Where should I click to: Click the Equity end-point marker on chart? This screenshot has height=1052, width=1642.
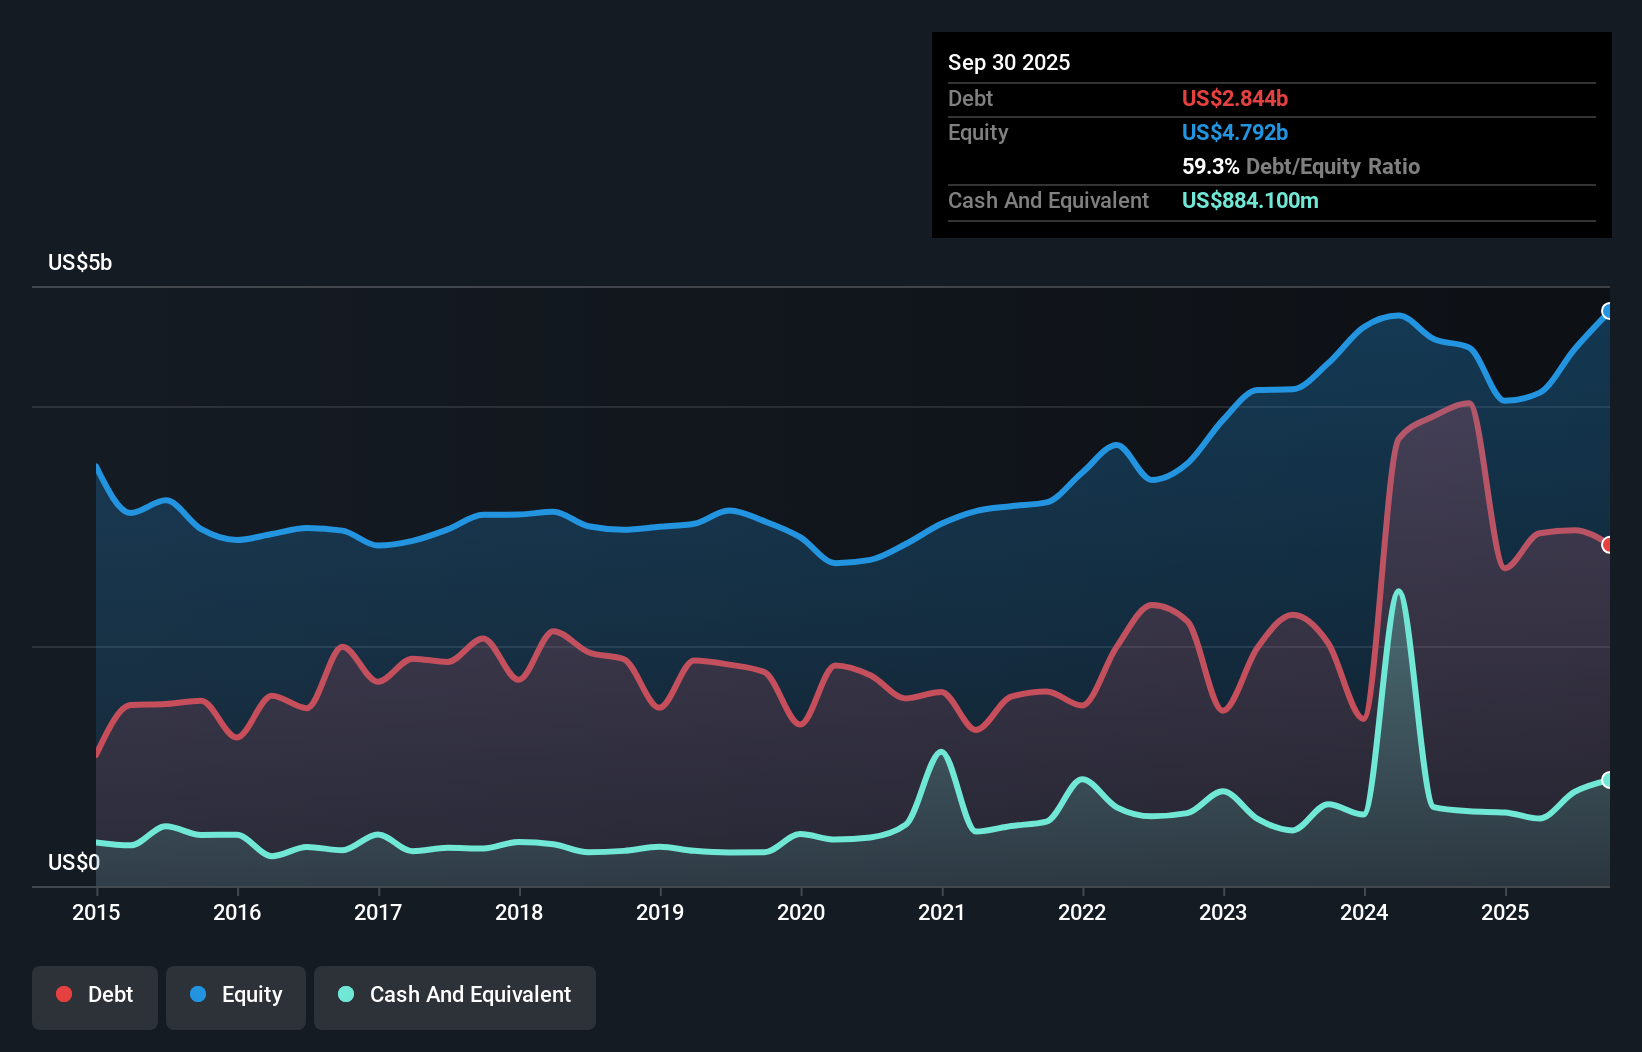[1608, 311]
